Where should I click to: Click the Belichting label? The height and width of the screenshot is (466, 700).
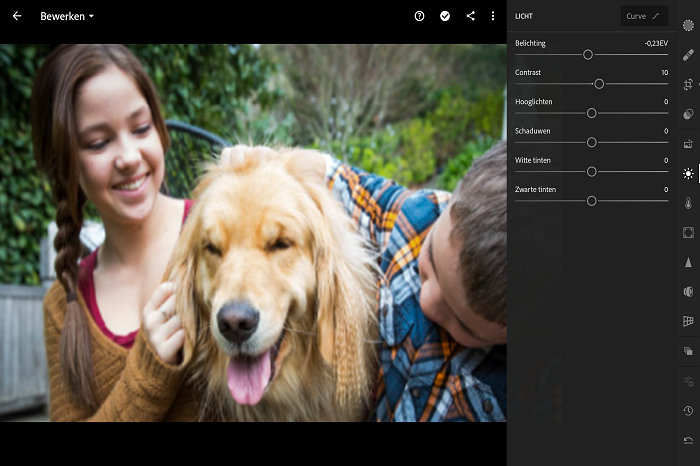[530, 43]
